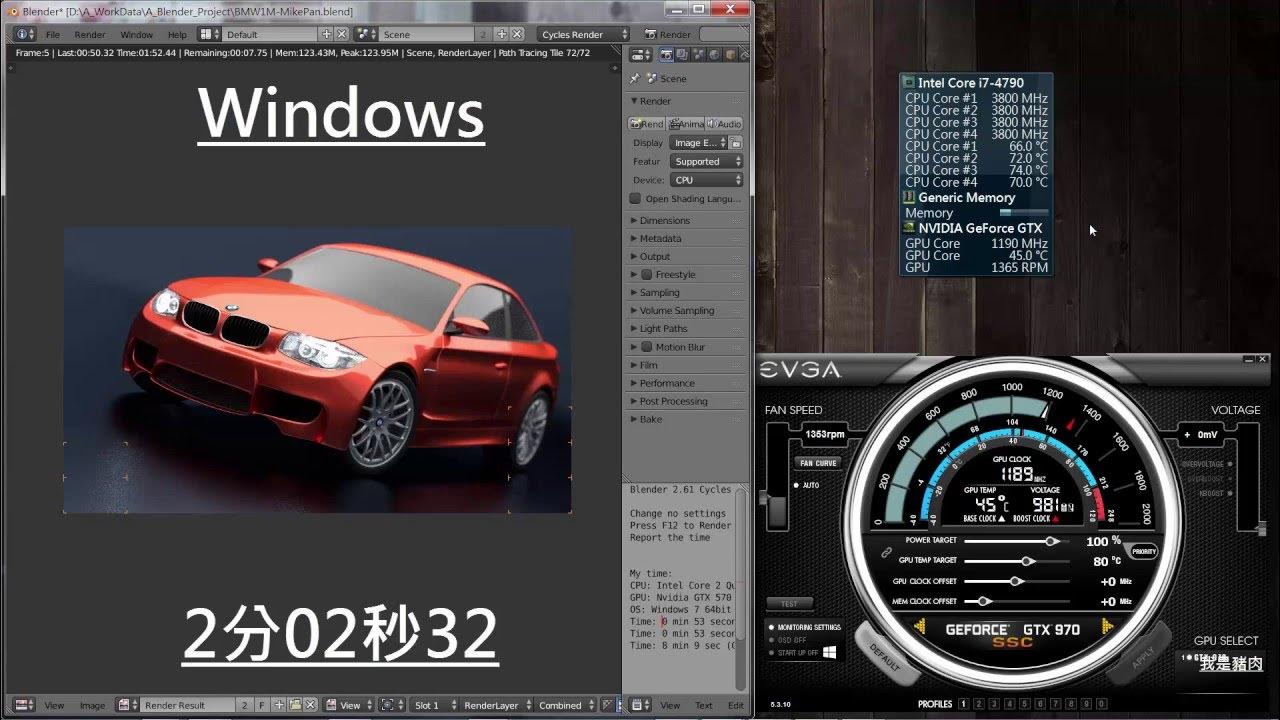Adjust the POWER TARGET slider
This screenshot has height=720, width=1280.
[1017, 541]
